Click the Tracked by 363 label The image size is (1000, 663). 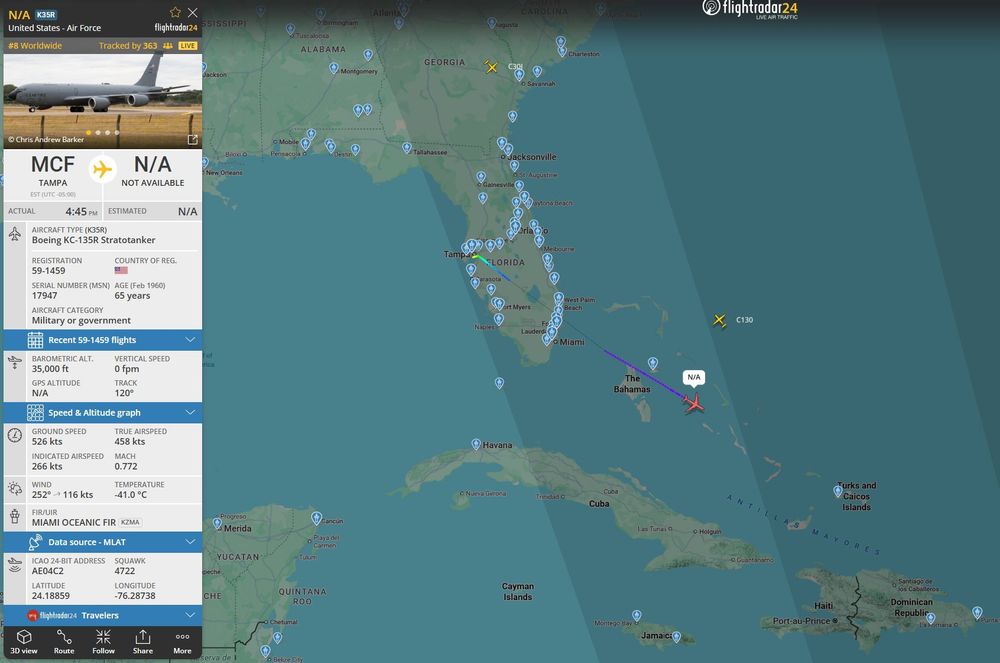pos(128,46)
